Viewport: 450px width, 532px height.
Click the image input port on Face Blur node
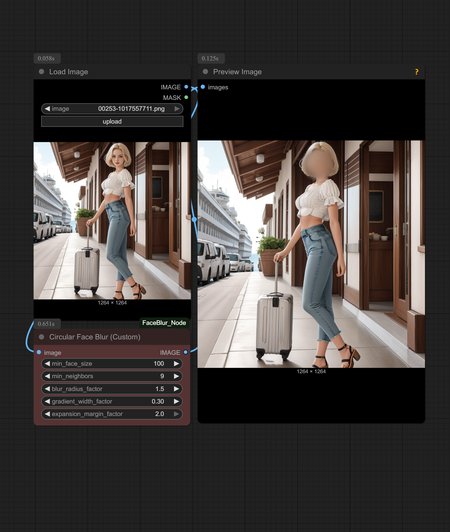click(x=39, y=352)
